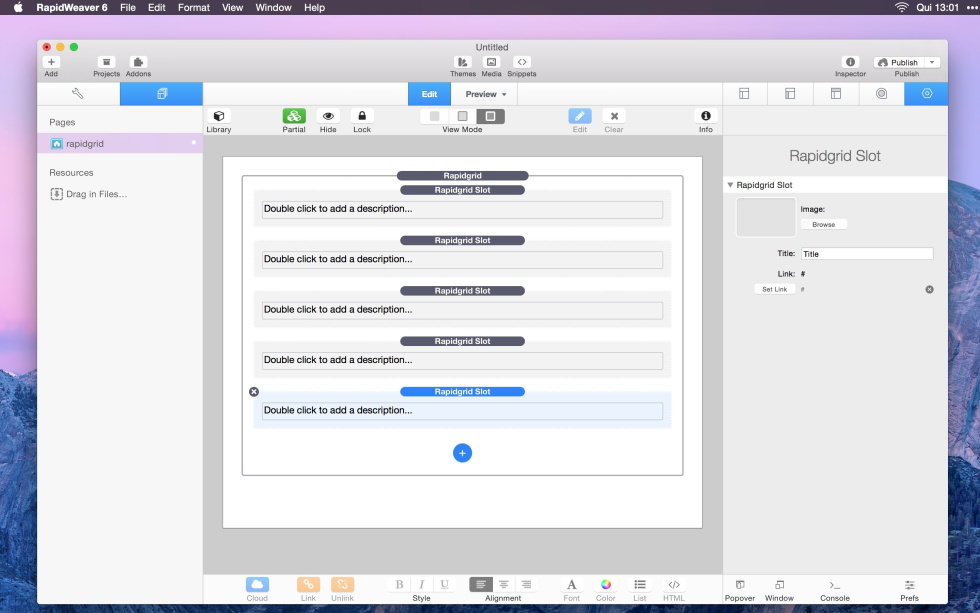
Task: Select the active gear inspector tab
Action: point(926,94)
